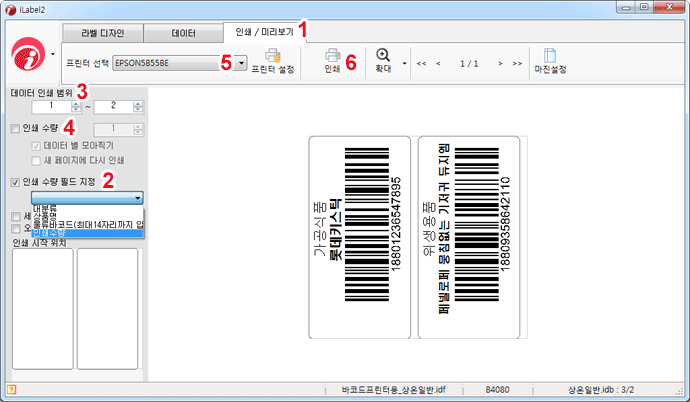Select the right 인쇄 시작 위치 label cell
This screenshot has width=690, height=402.
click(107, 309)
